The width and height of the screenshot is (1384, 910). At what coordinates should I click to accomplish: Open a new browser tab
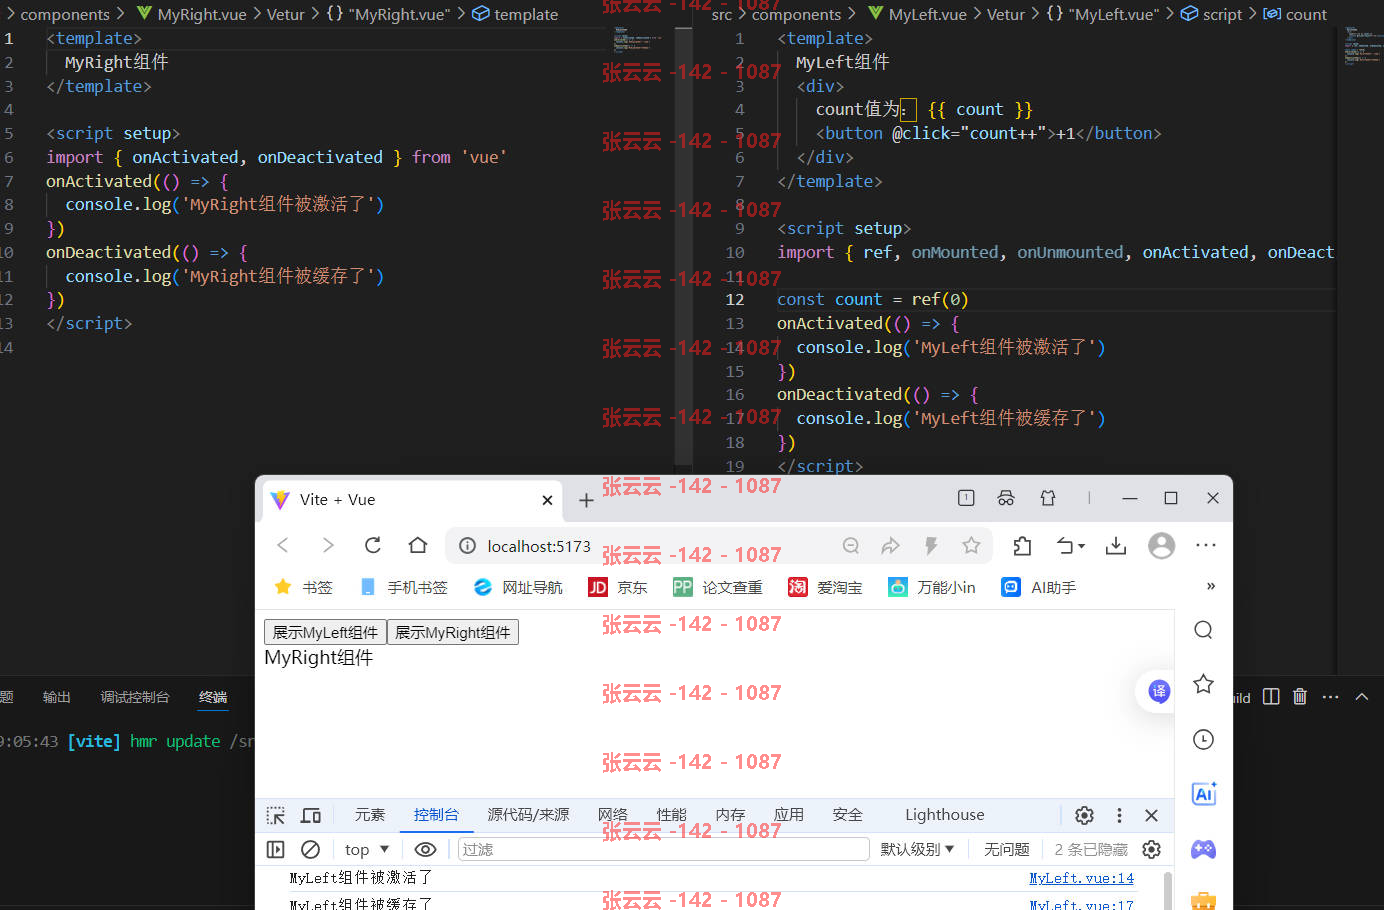click(x=587, y=500)
